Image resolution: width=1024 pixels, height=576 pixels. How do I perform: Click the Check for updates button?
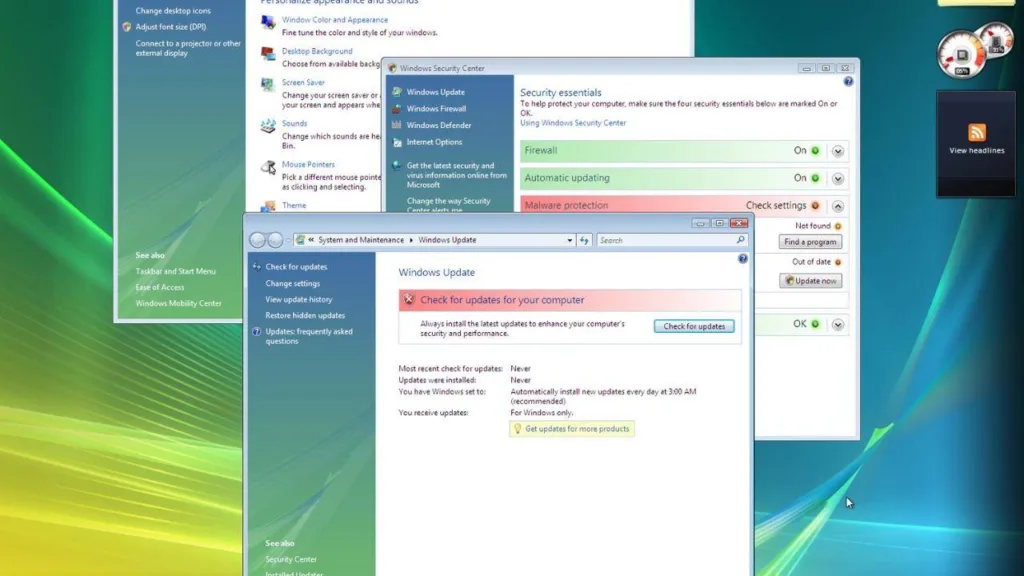tap(694, 326)
